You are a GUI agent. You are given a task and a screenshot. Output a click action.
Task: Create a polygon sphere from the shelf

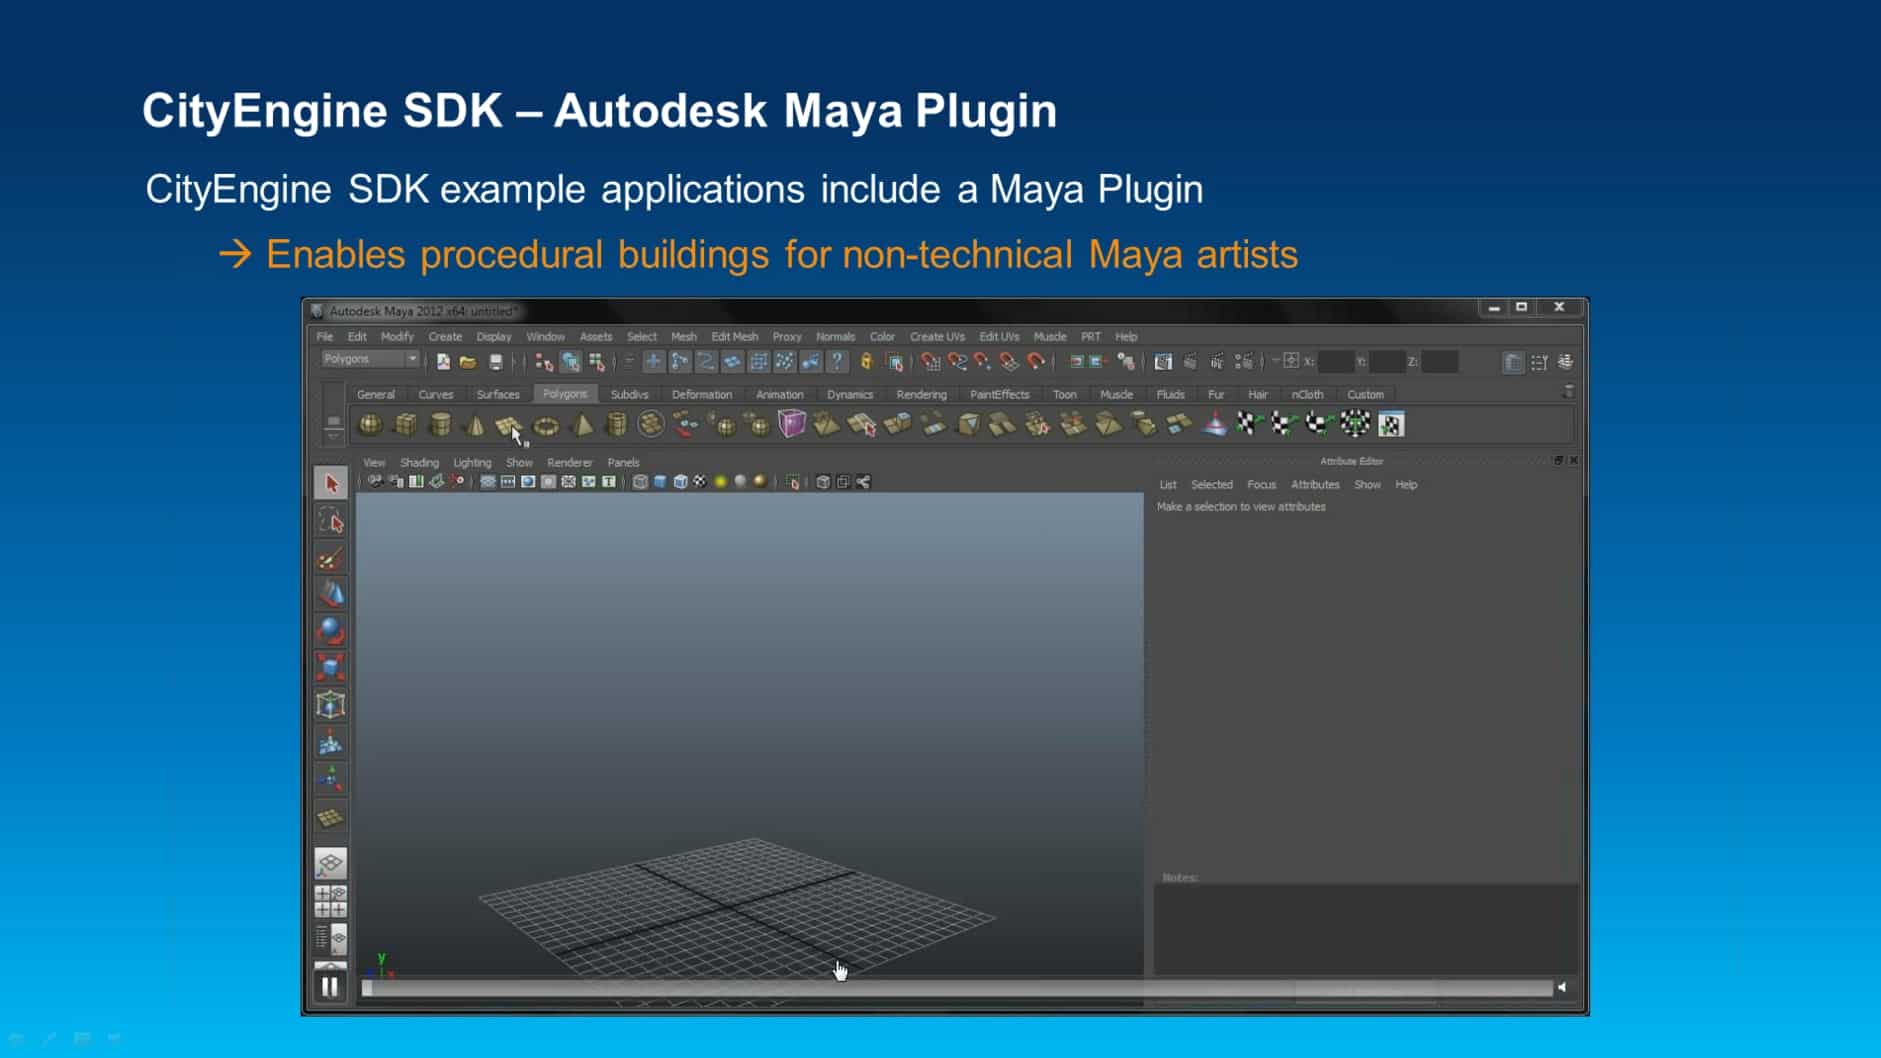(x=370, y=425)
